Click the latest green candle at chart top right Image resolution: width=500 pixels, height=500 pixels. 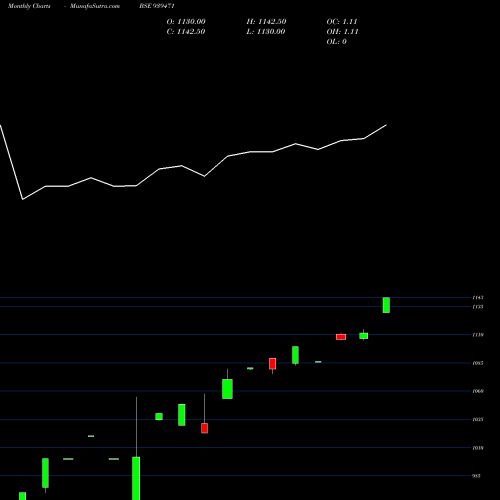[386, 305]
